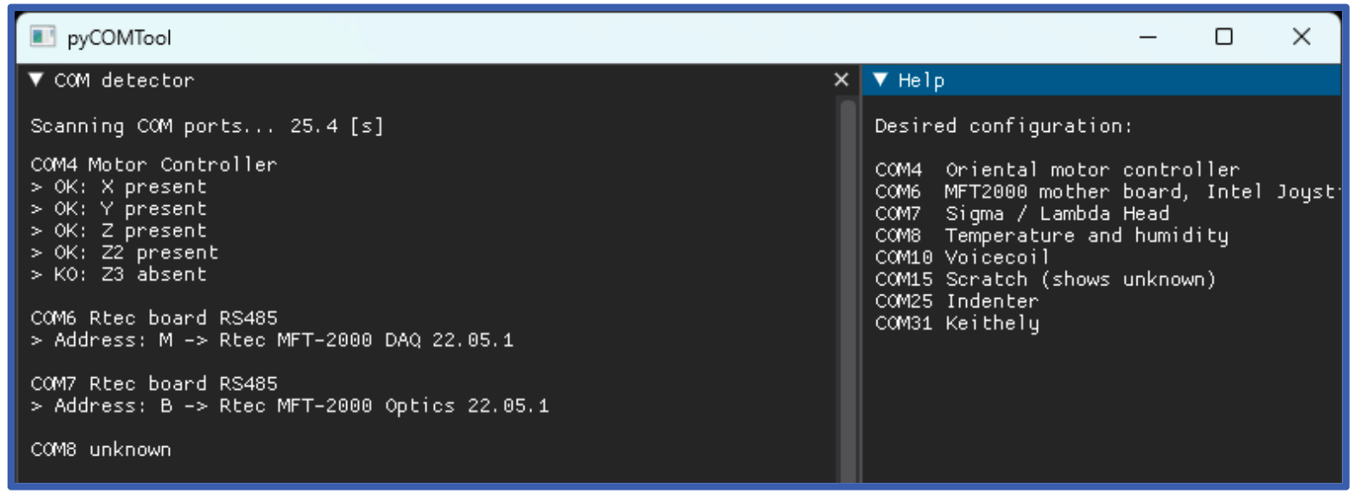Click COM10 Voicecoil in Help list
Screen dimensions: 1366x499
click(963, 257)
